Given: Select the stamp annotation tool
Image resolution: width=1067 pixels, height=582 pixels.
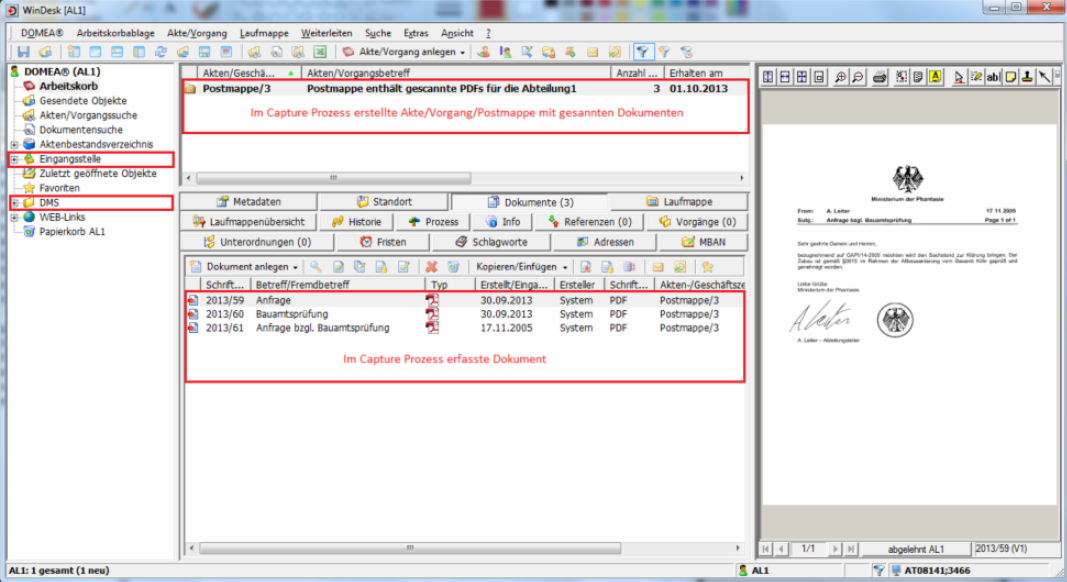Looking at the screenshot, I should pyautogui.click(x=1028, y=77).
